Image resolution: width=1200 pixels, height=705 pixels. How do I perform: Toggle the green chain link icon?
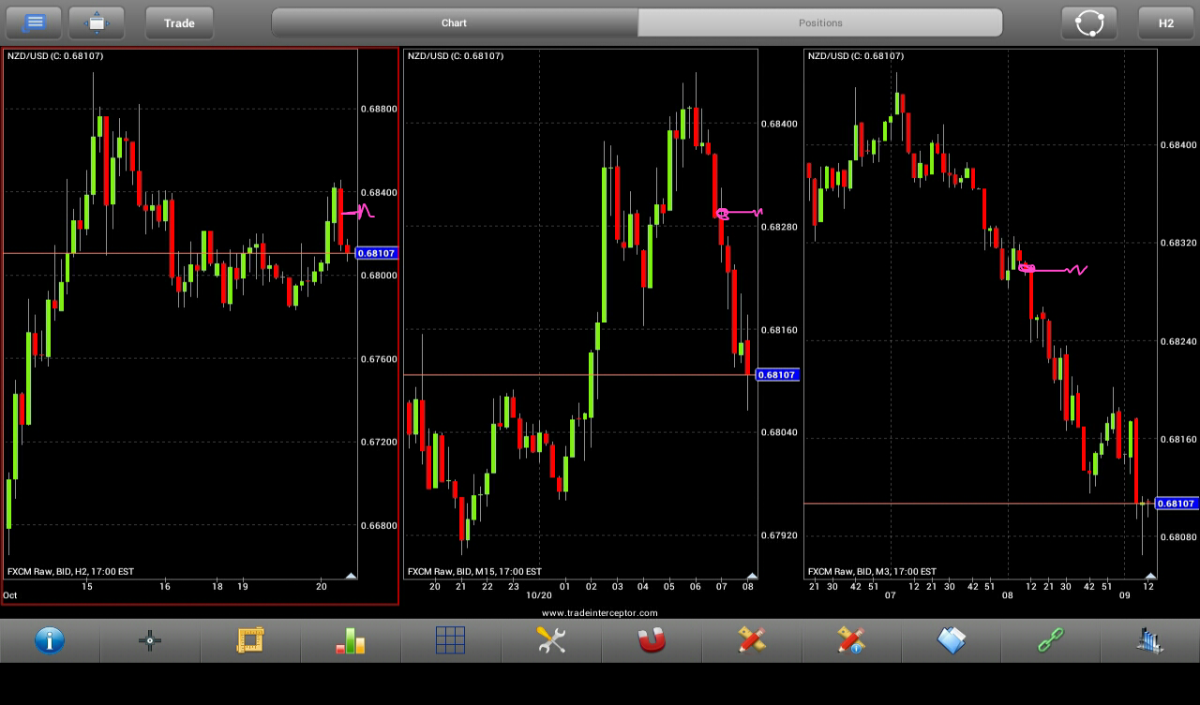click(1051, 640)
